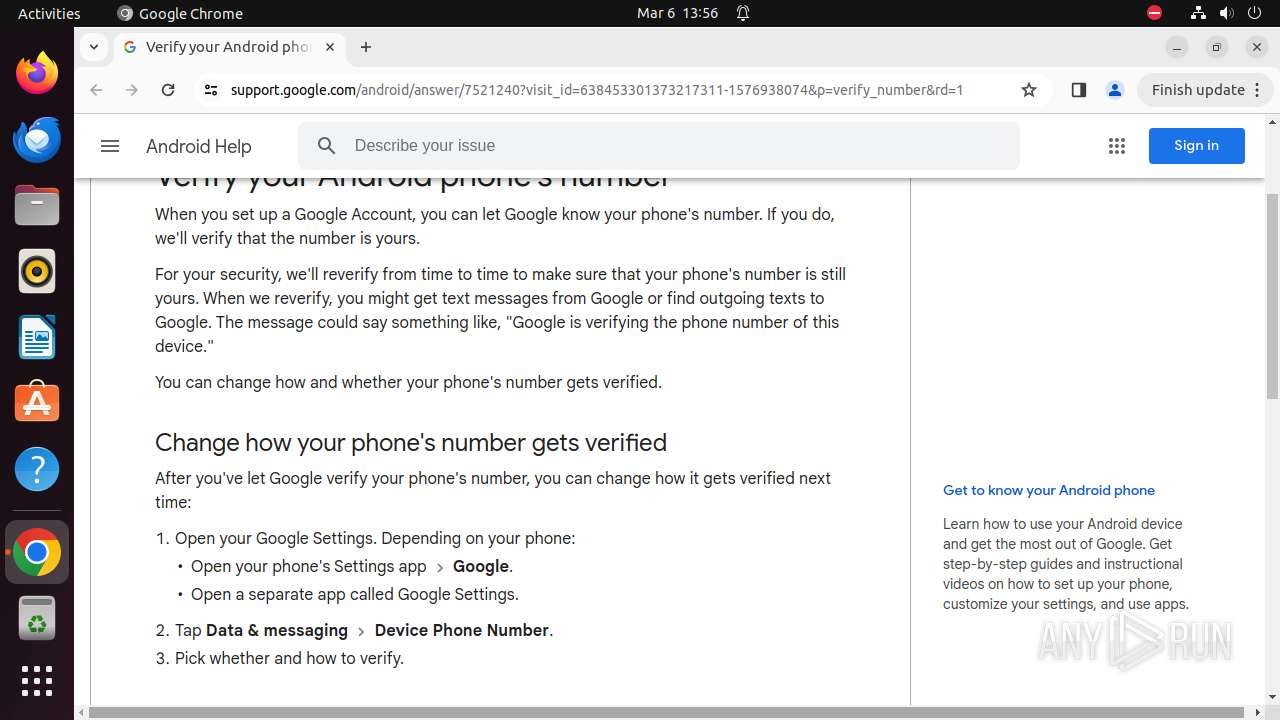View site information icon in address bar
Image resolution: width=1280 pixels, height=720 pixels.
210,90
